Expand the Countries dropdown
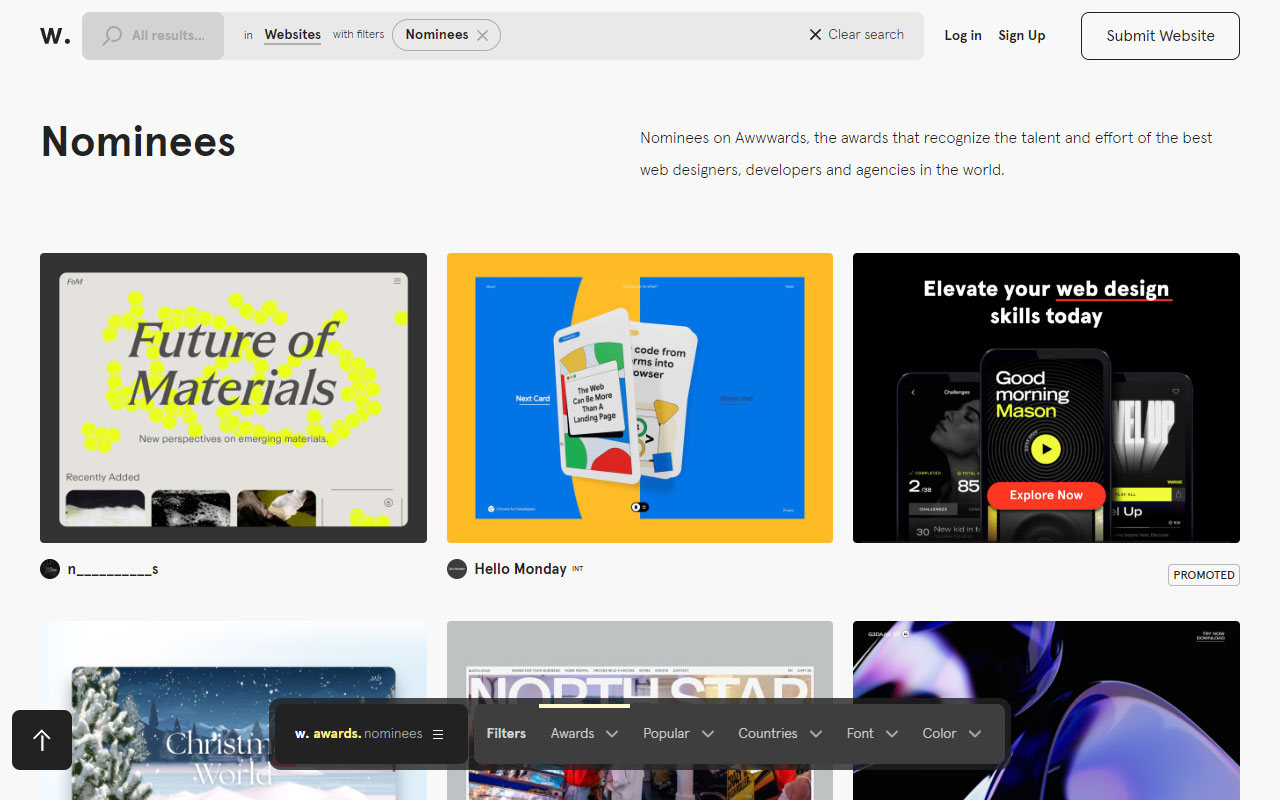1280x800 pixels. [x=779, y=733]
